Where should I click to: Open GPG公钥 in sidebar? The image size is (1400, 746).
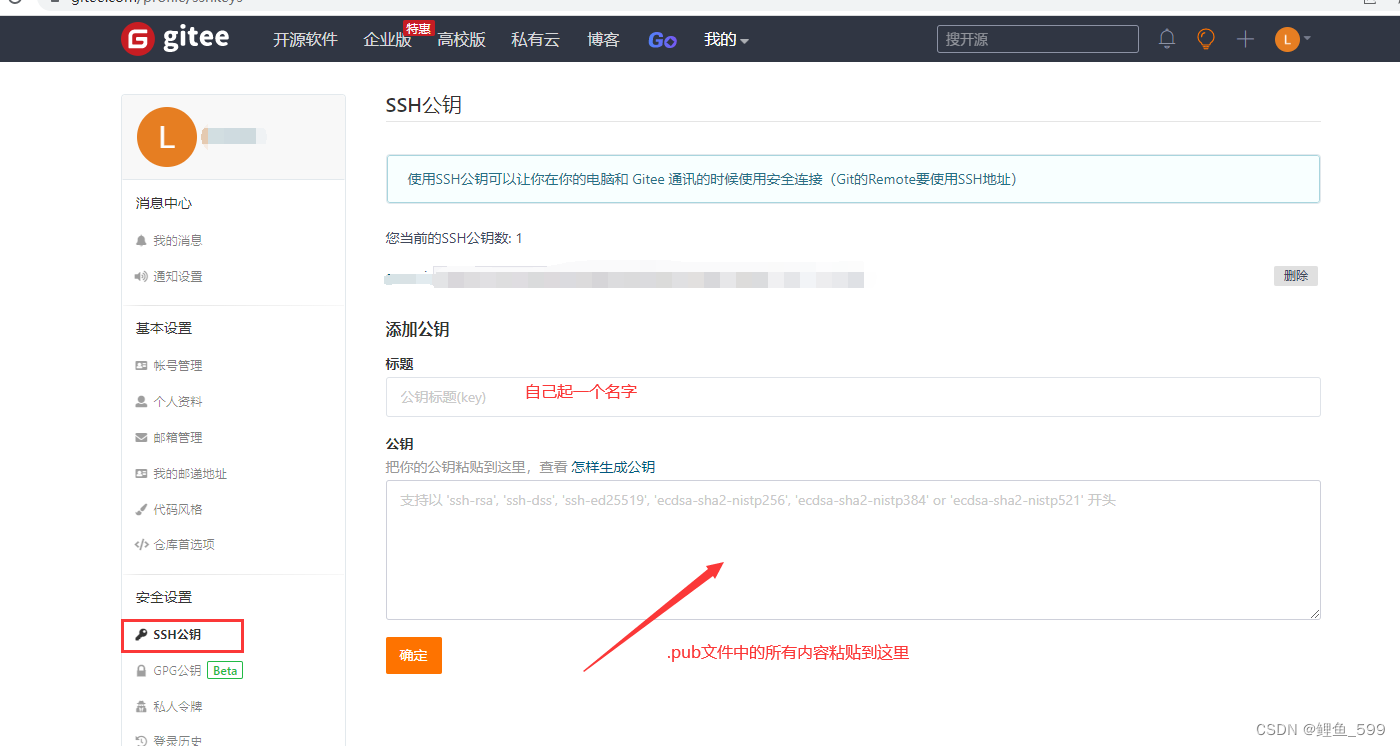177,671
